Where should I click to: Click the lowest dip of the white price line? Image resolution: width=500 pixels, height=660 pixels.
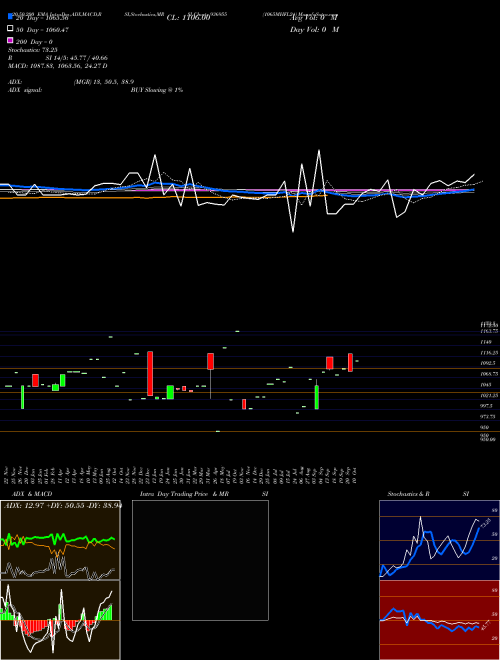tap(293, 232)
